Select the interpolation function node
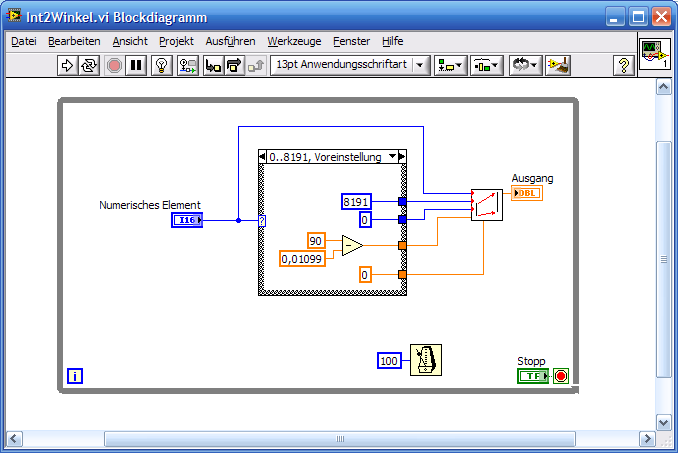This screenshot has height=453, width=678. 487,205
